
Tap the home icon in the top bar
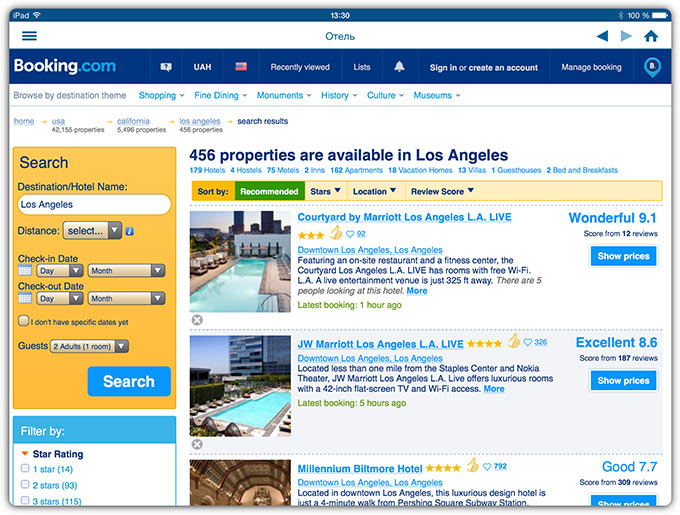(x=651, y=36)
